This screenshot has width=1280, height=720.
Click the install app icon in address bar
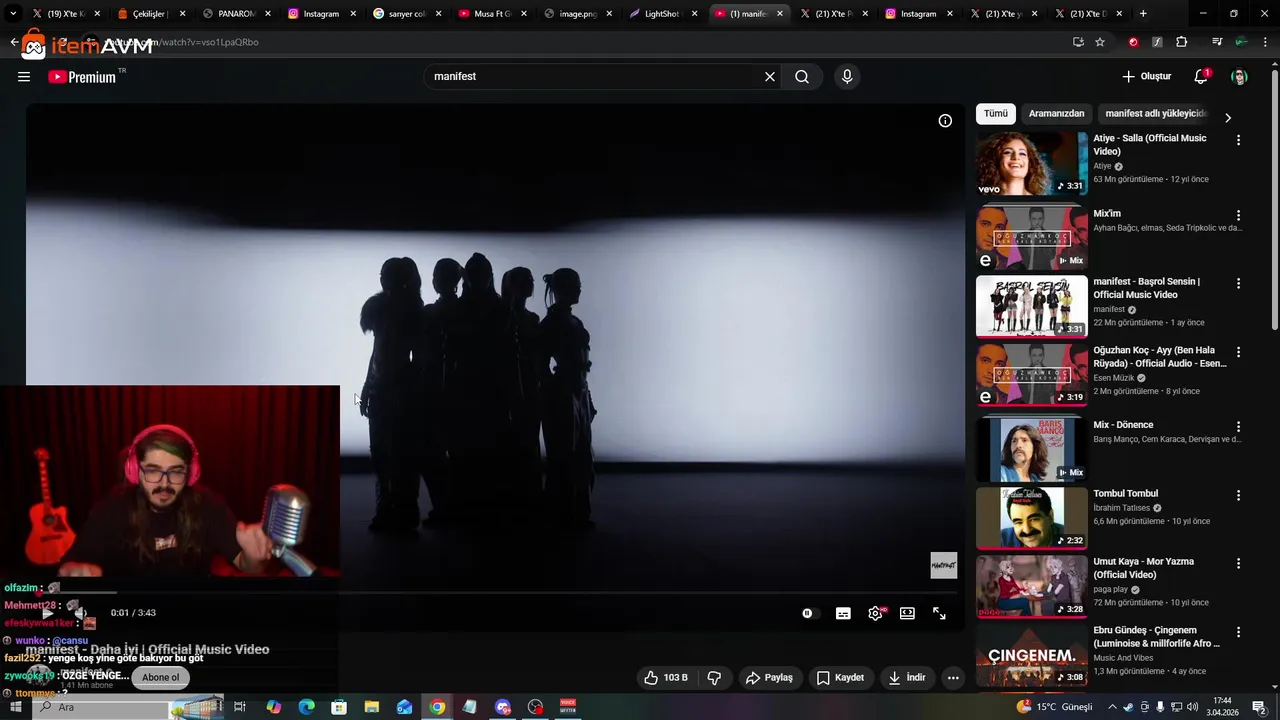click(x=1078, y=42)
